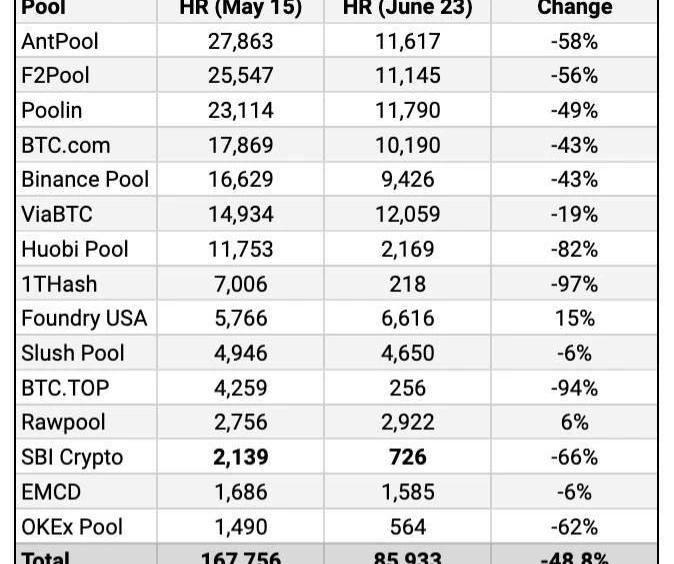Select the BTC.com cell
The width and height of the screenshot is (674, 564).
(66, 145)
